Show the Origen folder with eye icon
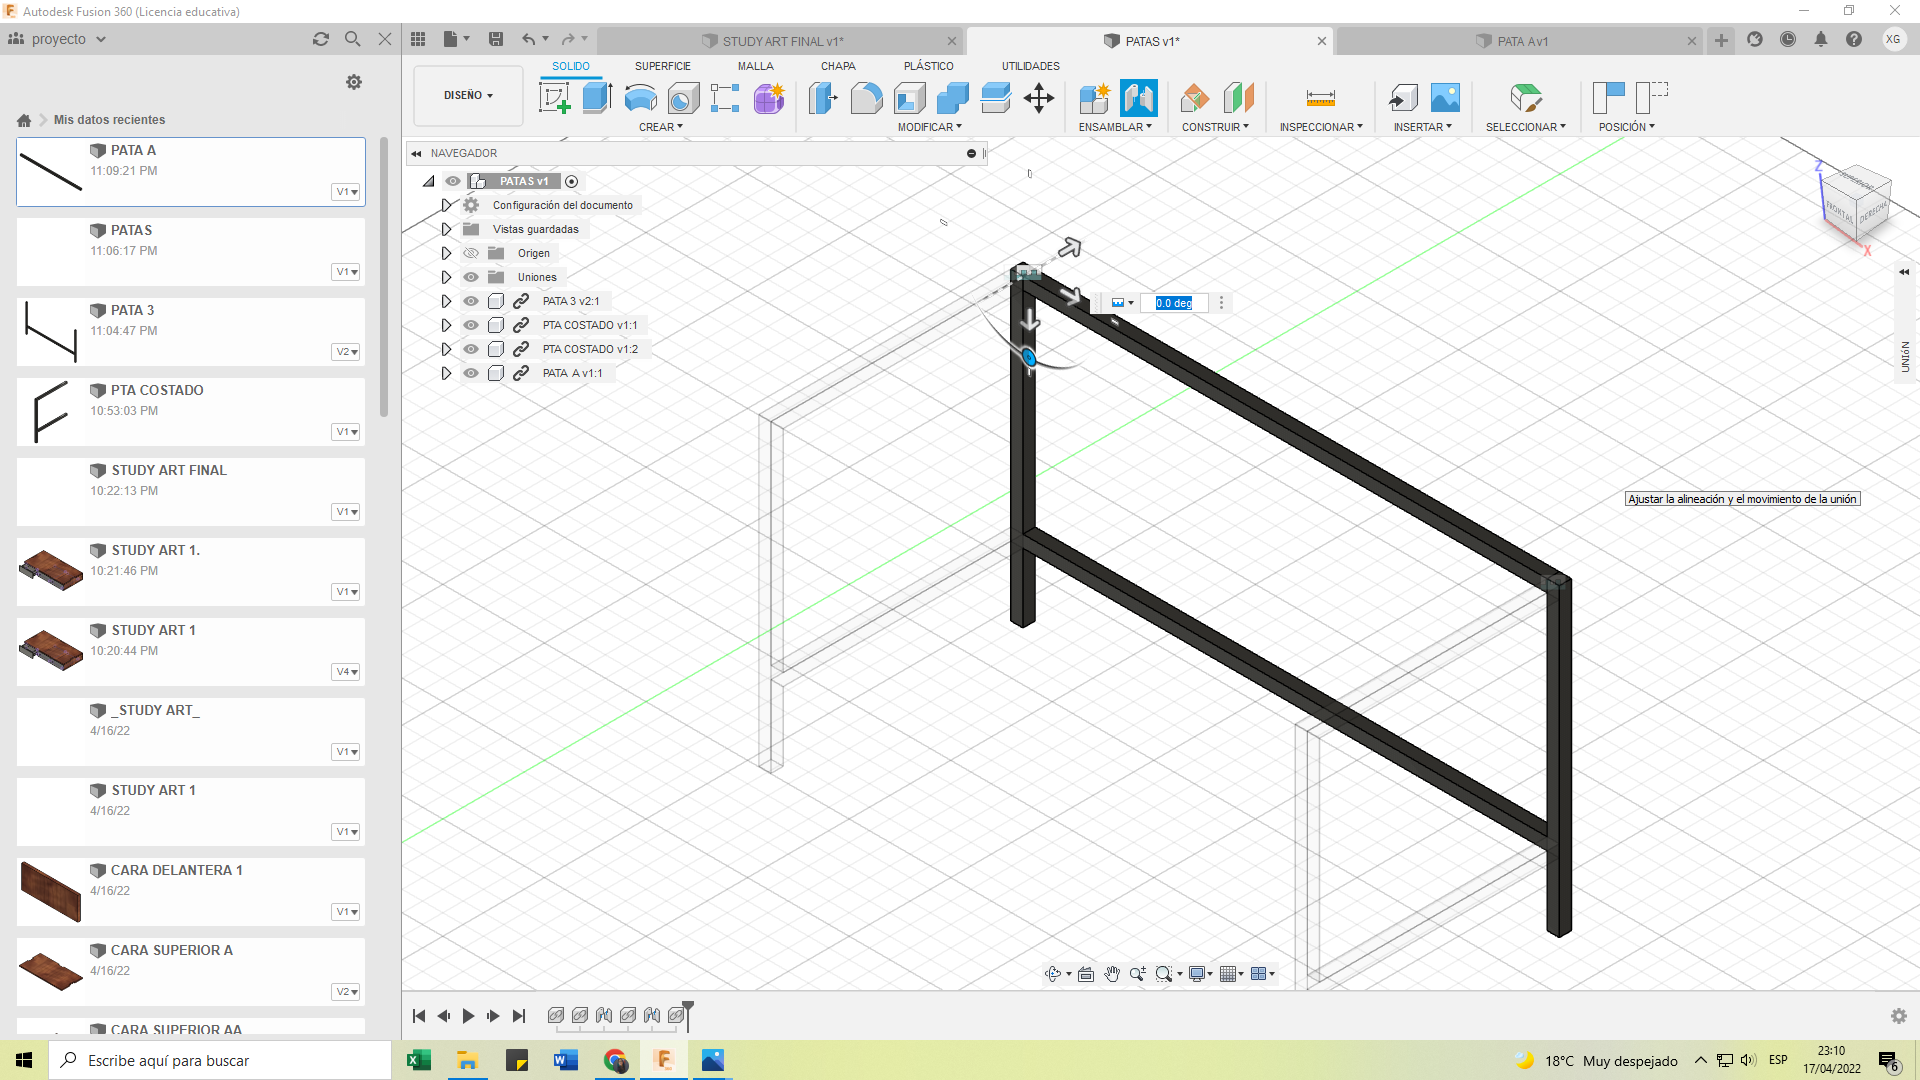Image resolution: width=1920 pixels, height=1080 pixels. coord(471,253)
